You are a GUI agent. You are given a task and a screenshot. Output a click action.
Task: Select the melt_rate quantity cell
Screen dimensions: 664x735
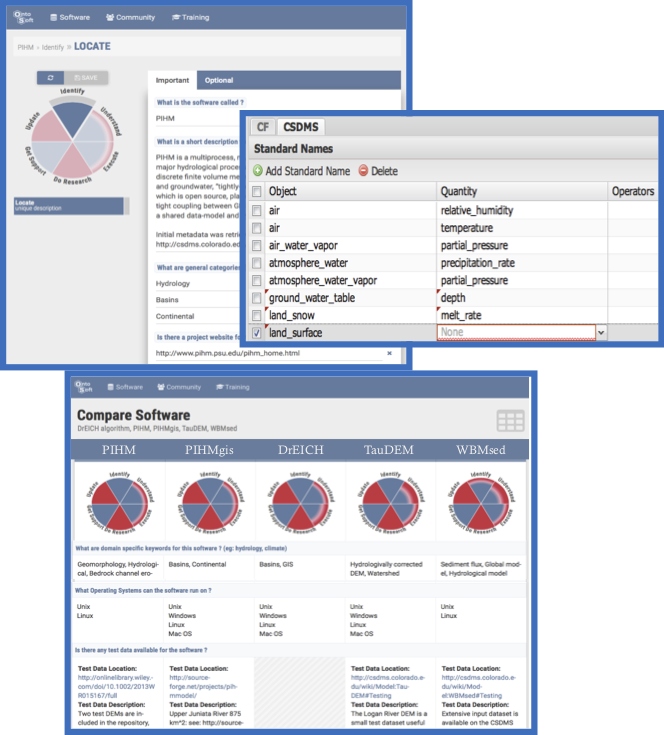(x=522, y=315)
